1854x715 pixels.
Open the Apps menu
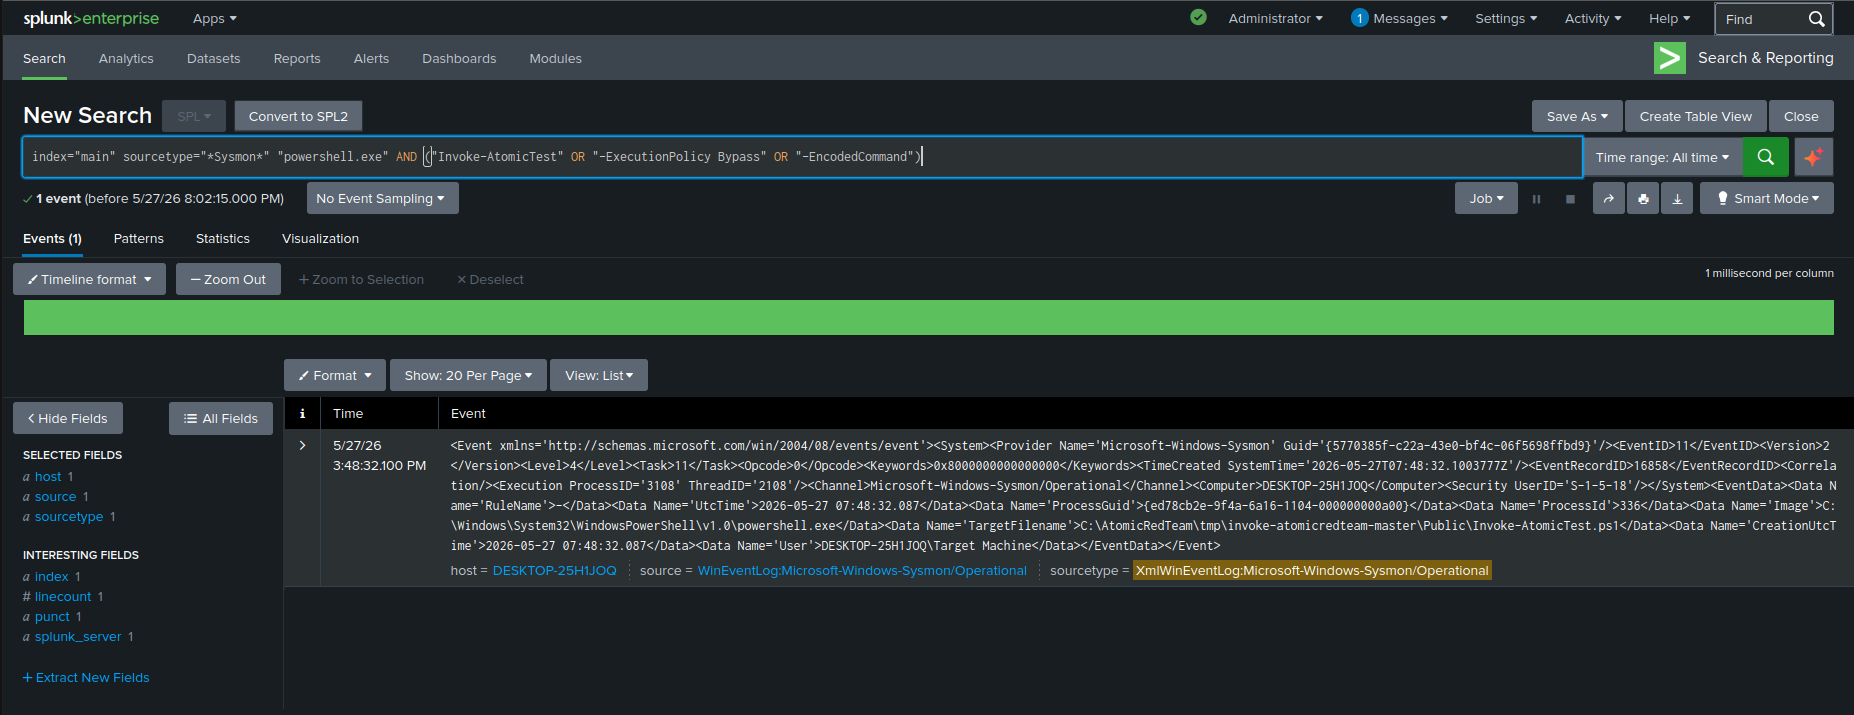pos(214,18)
